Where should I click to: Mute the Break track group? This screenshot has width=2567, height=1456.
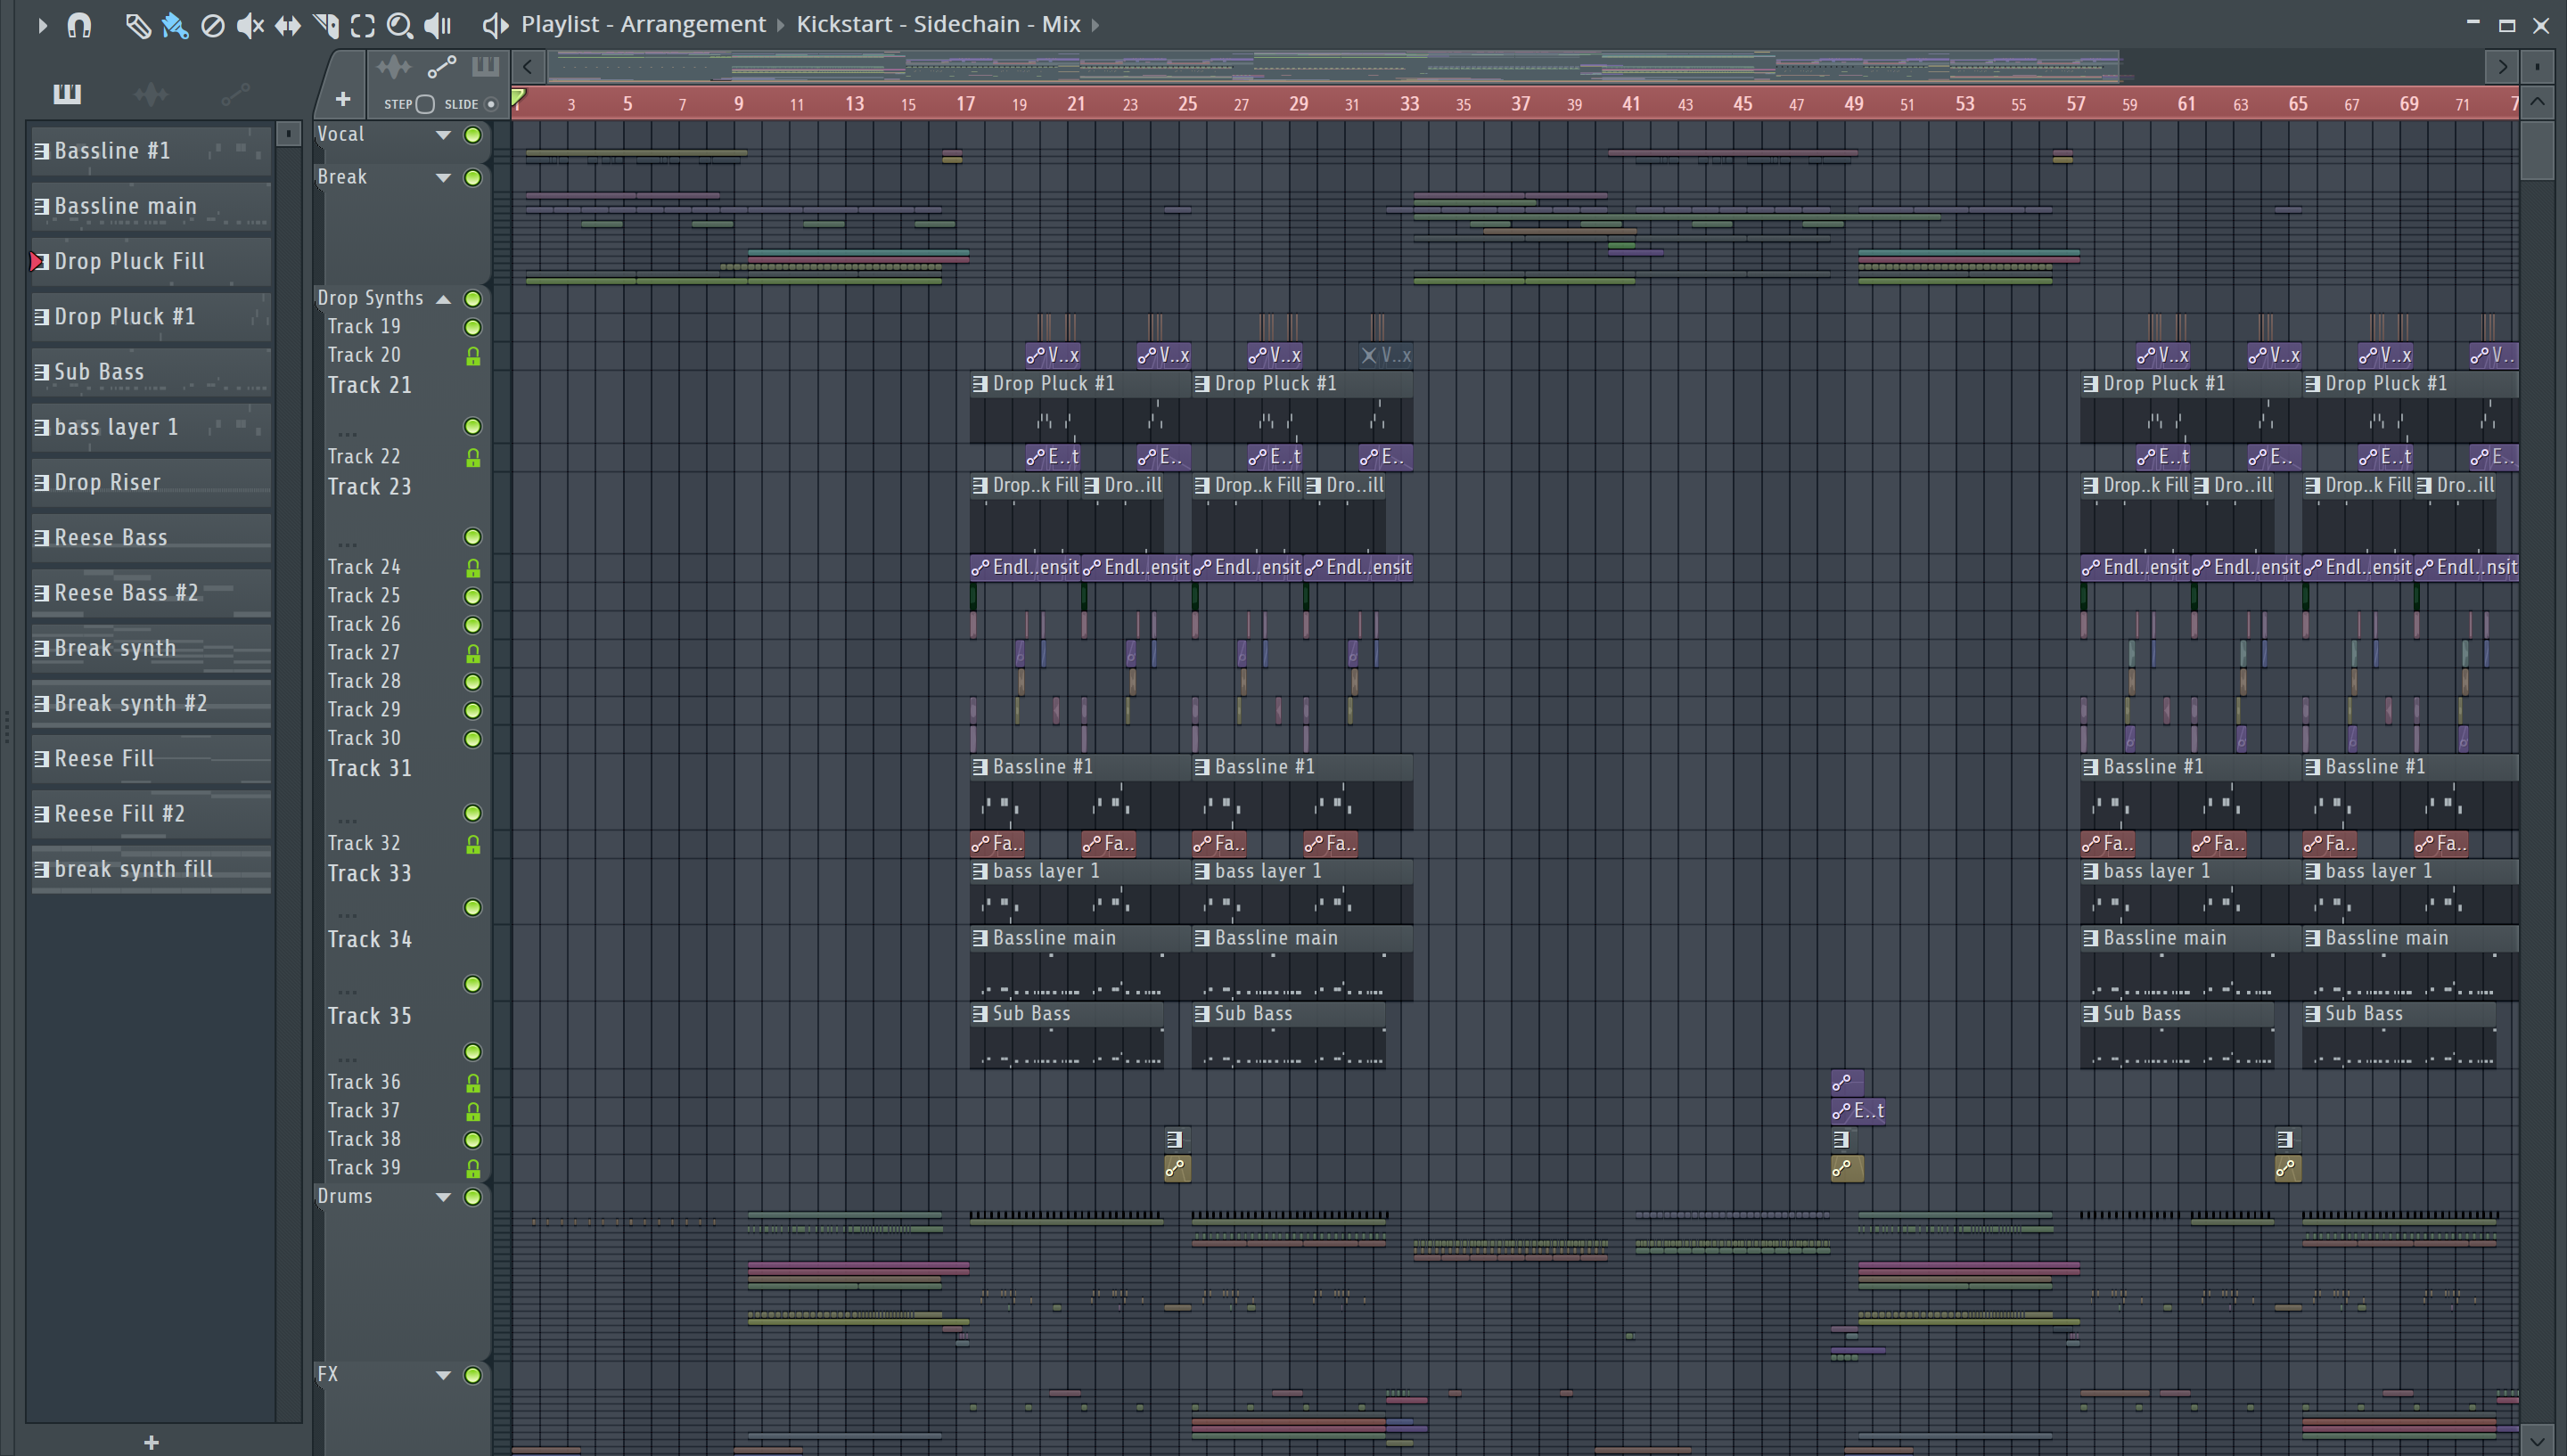473,178
